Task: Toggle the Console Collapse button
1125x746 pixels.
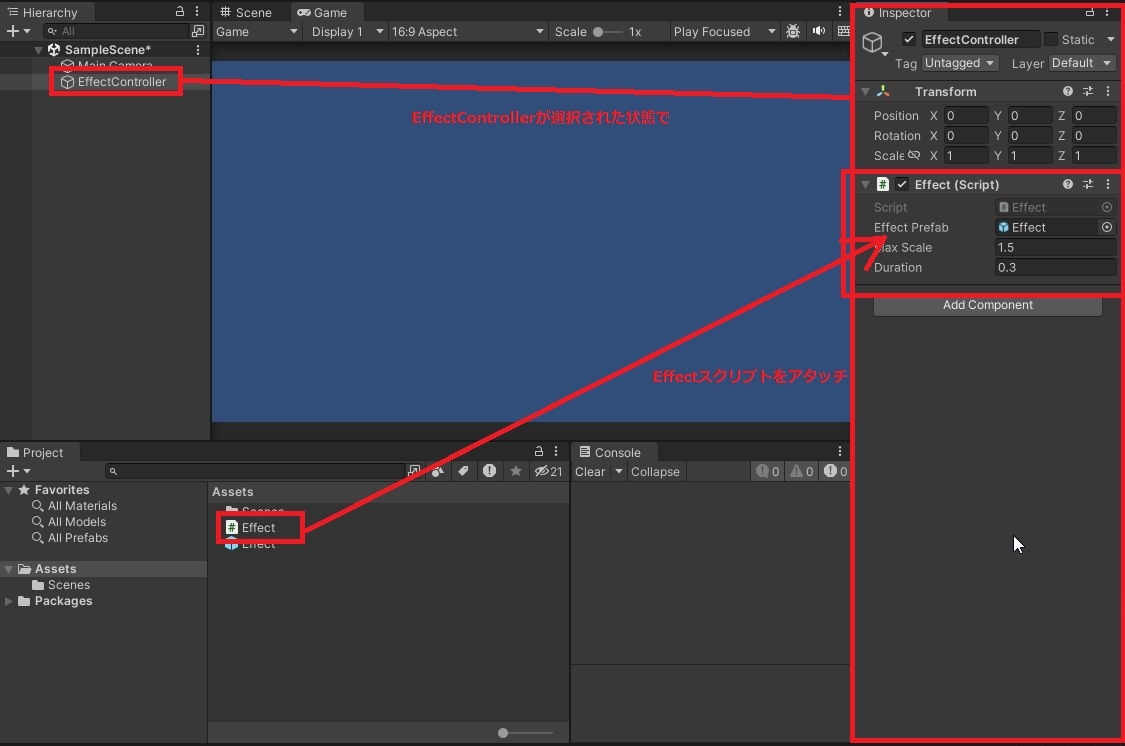Action: (655, 471)
